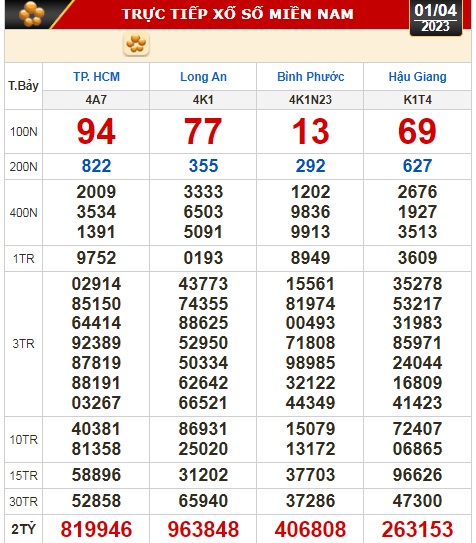Viewport: 476px width, 543px height.
Task: Click the 400N result 3513
Action: point(417,232)
